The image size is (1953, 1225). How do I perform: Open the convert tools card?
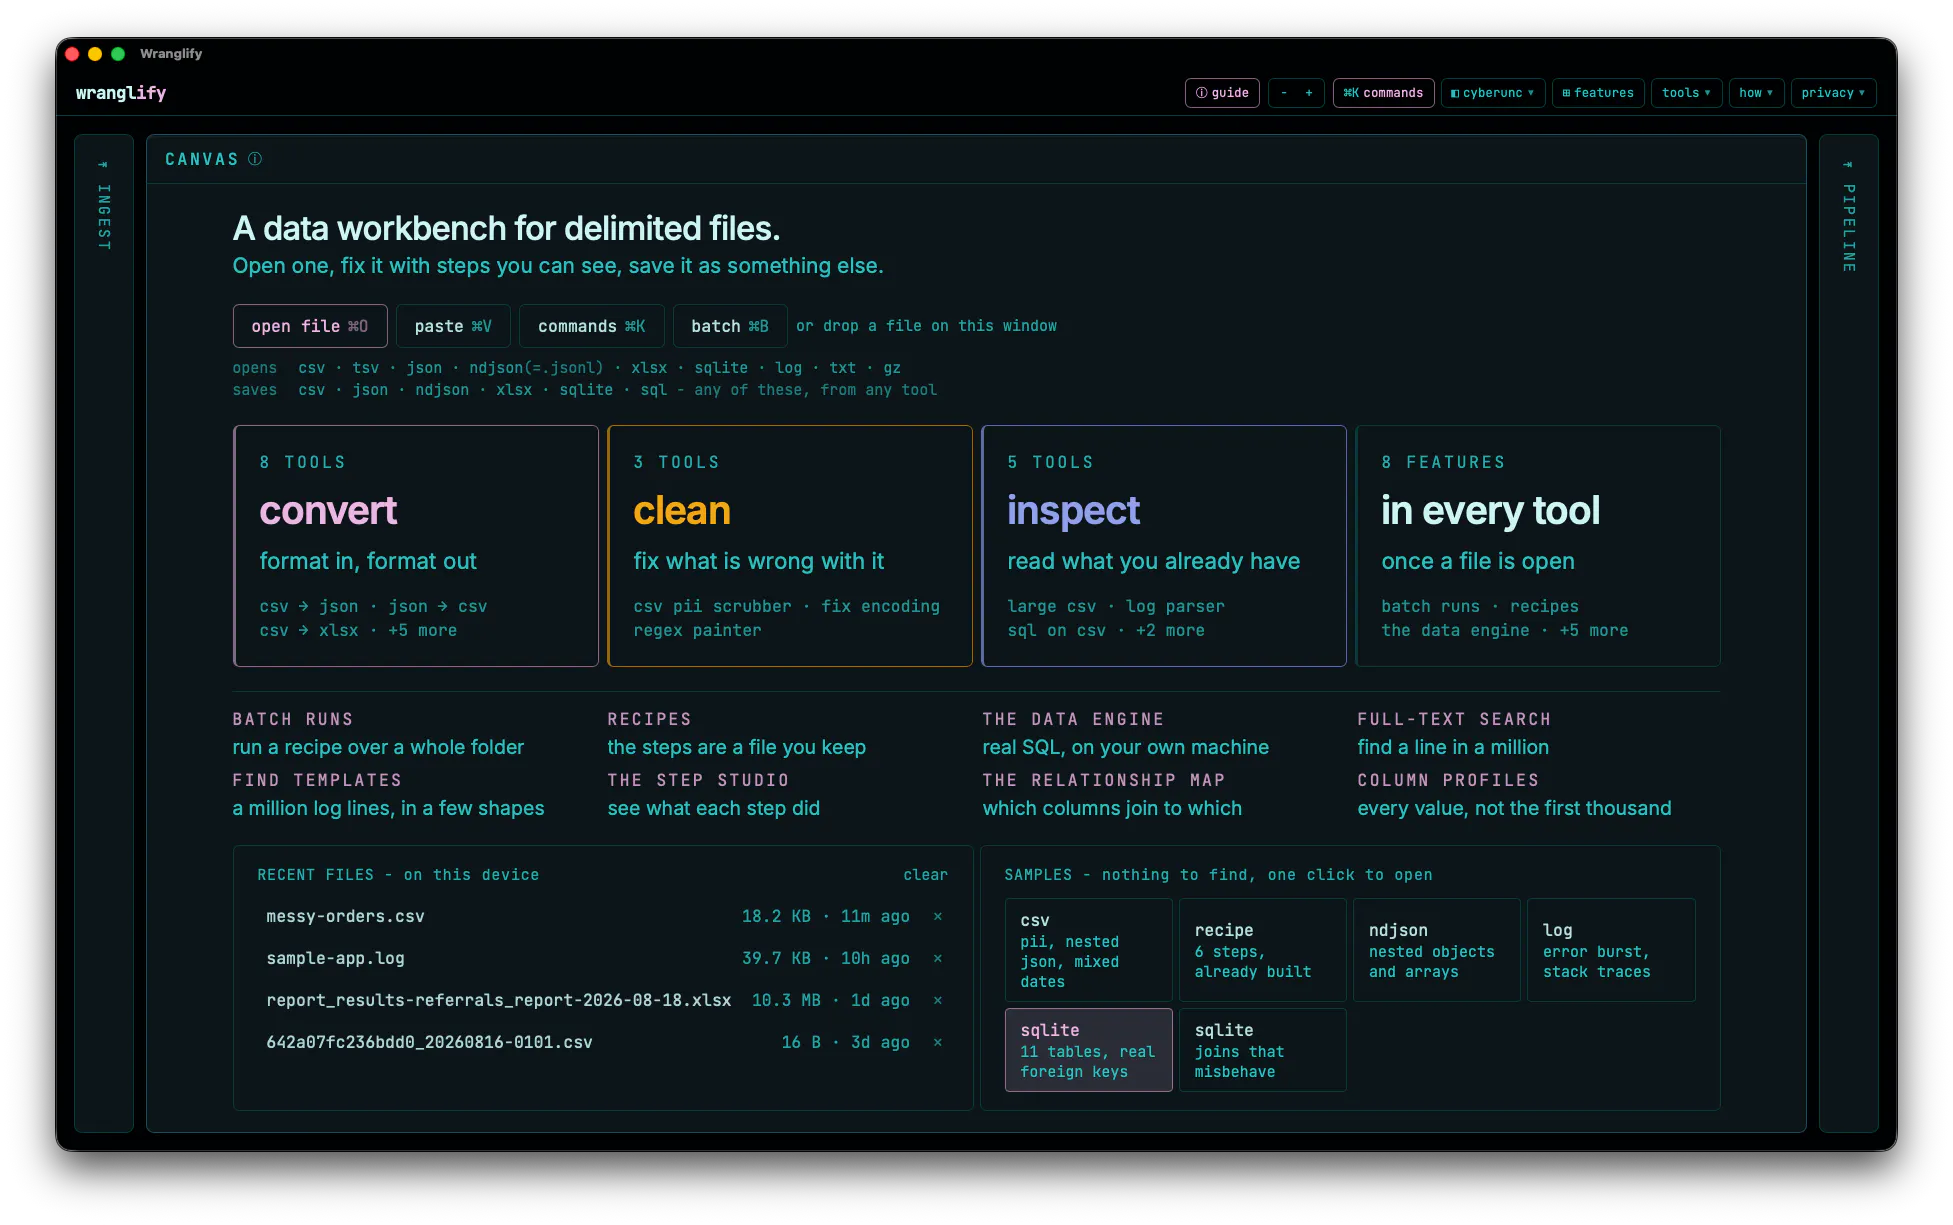tap(416, 546)
